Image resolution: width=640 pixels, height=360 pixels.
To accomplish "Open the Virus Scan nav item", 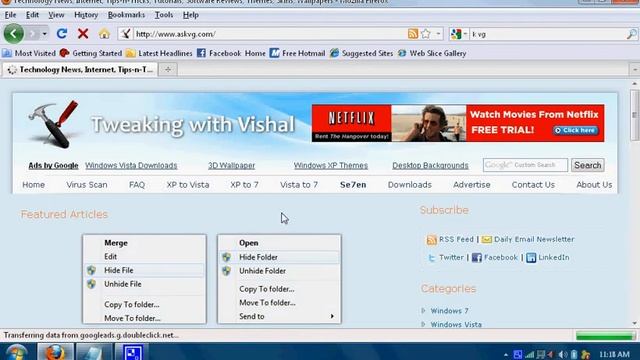I will [87, 185].
